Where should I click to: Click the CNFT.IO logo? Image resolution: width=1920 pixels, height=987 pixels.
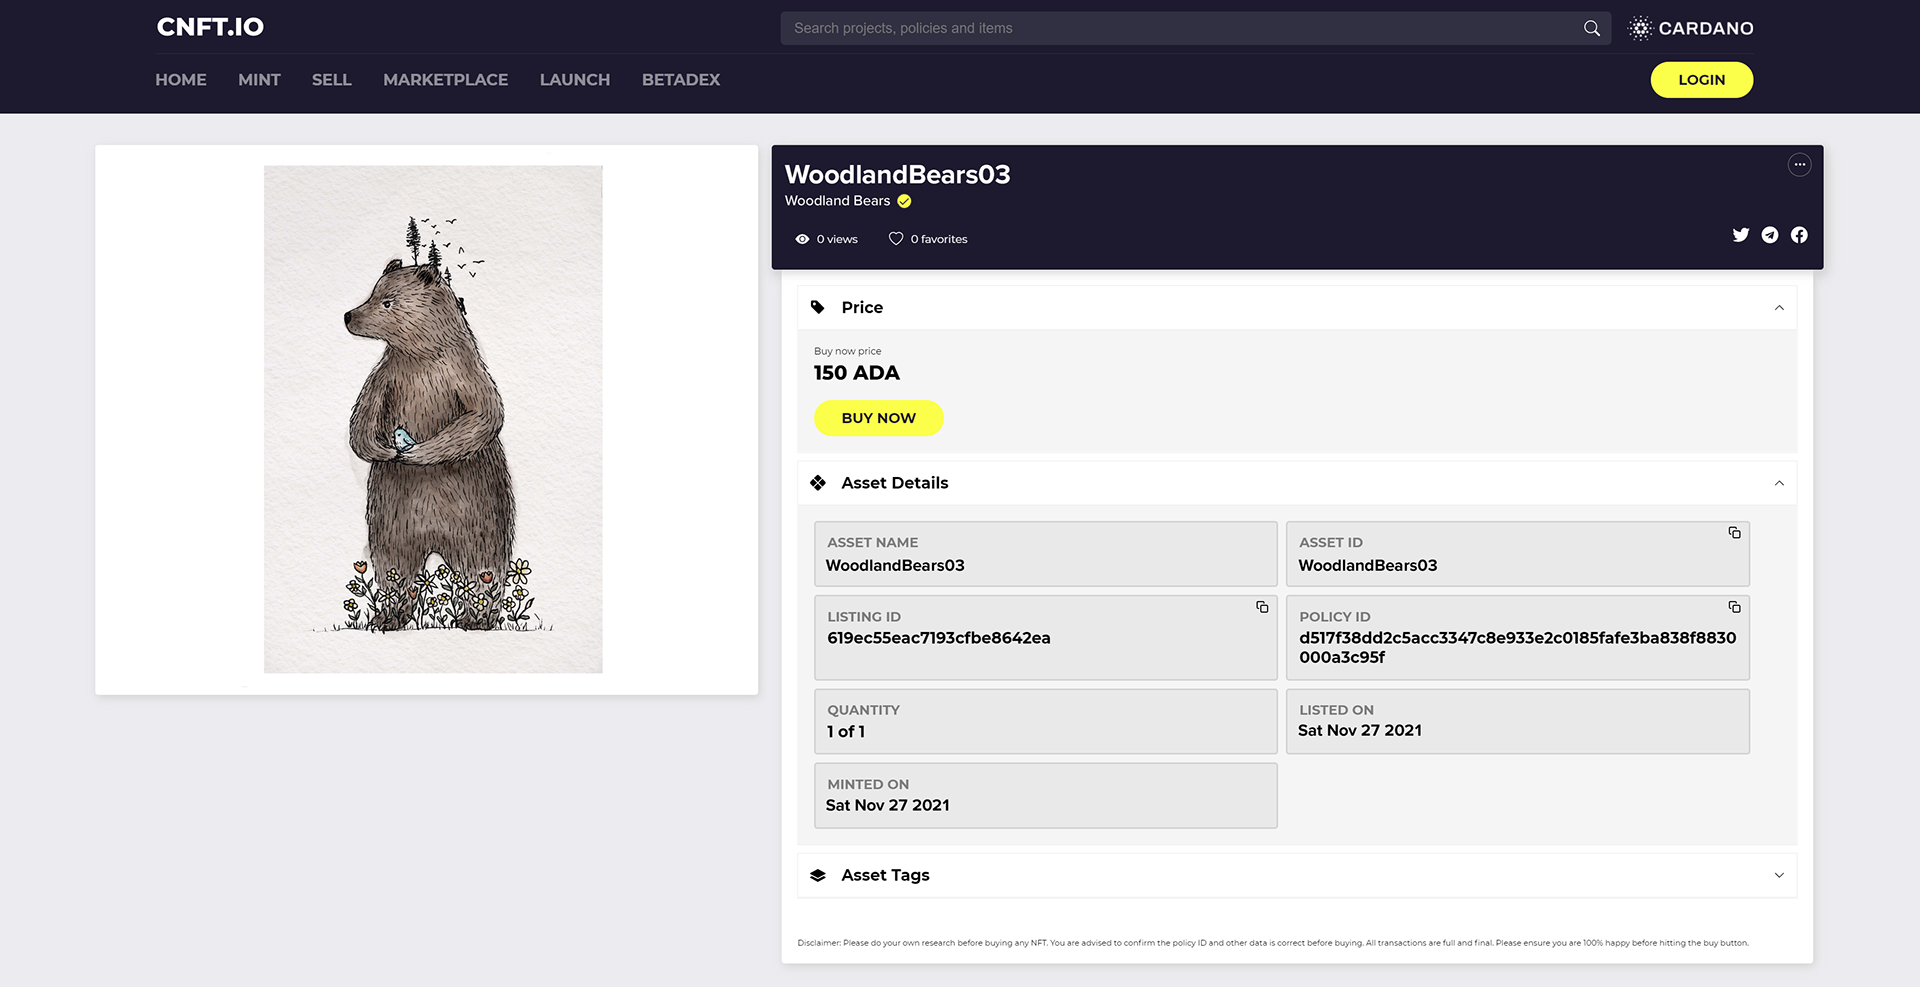210,27
